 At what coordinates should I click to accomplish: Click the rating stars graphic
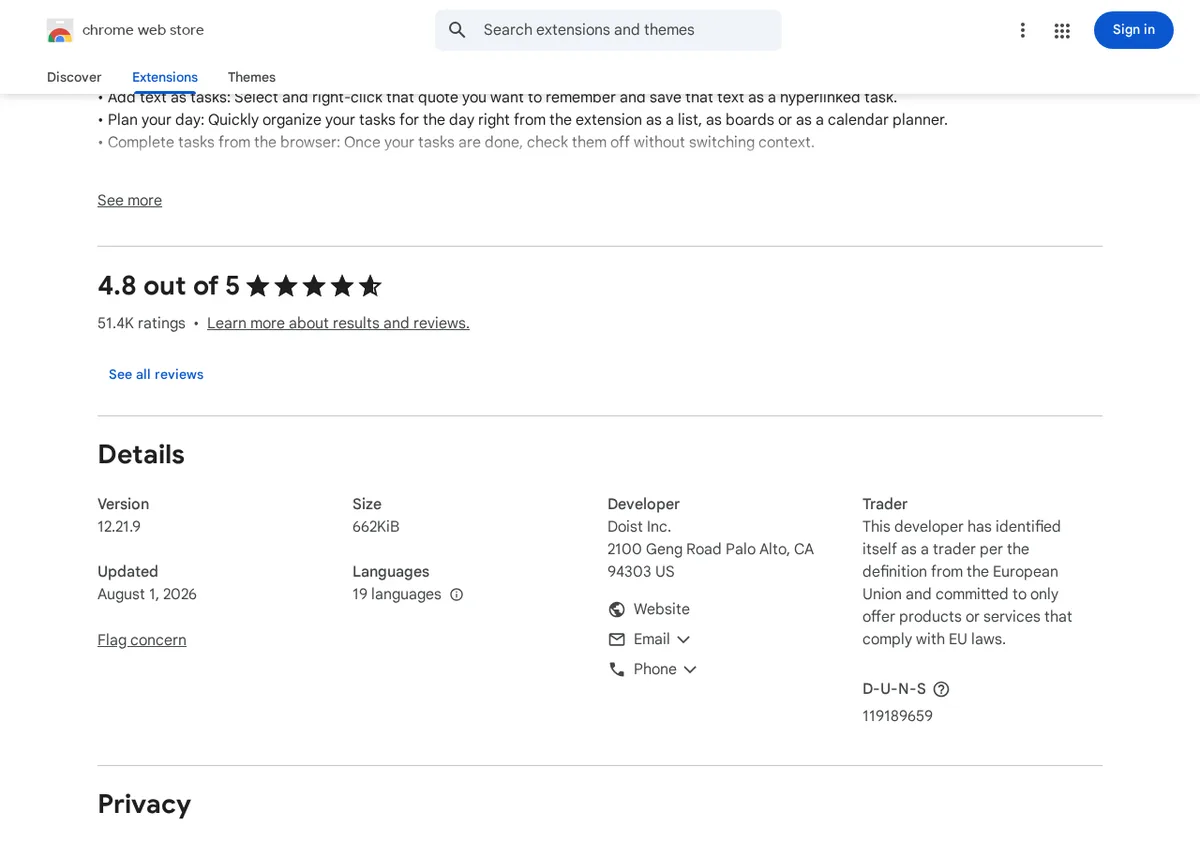[314, 286]
